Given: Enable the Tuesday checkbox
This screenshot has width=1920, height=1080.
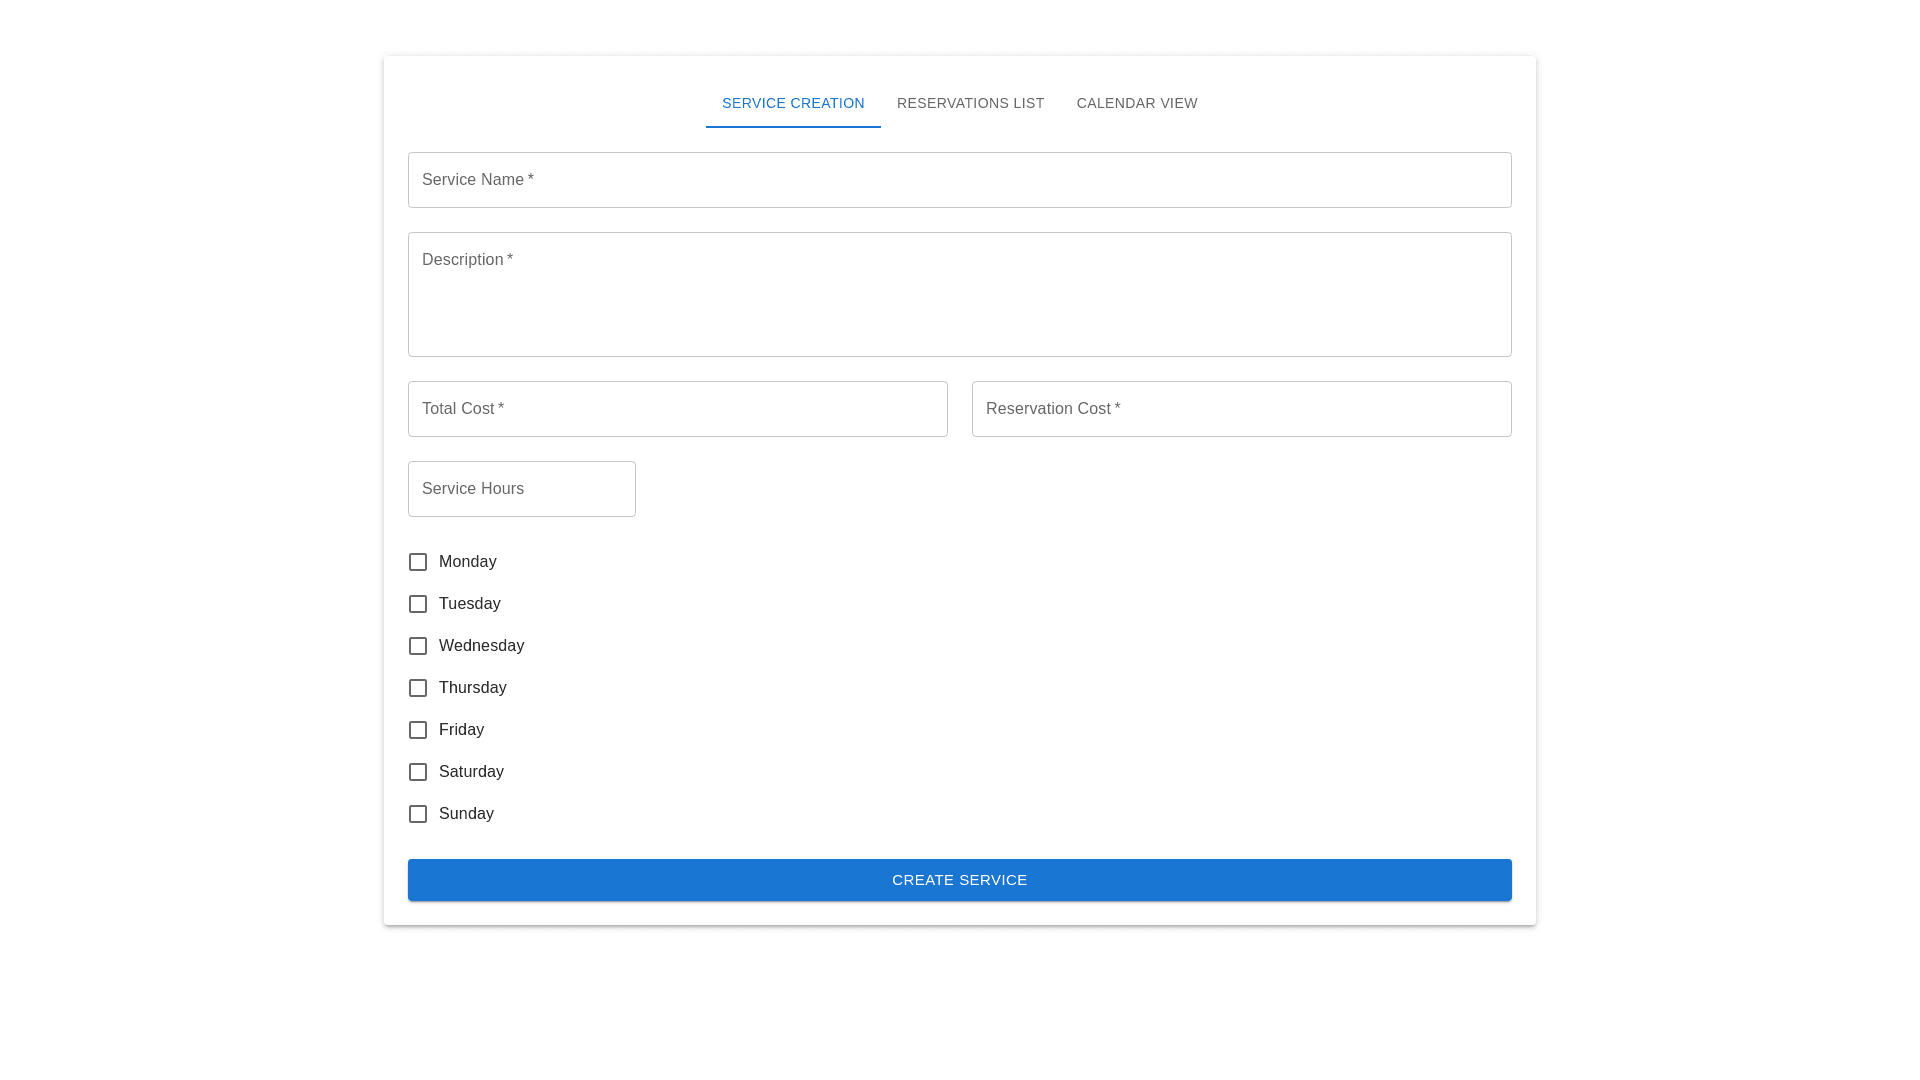Looking at the screenshot, I should pos(418,604).
